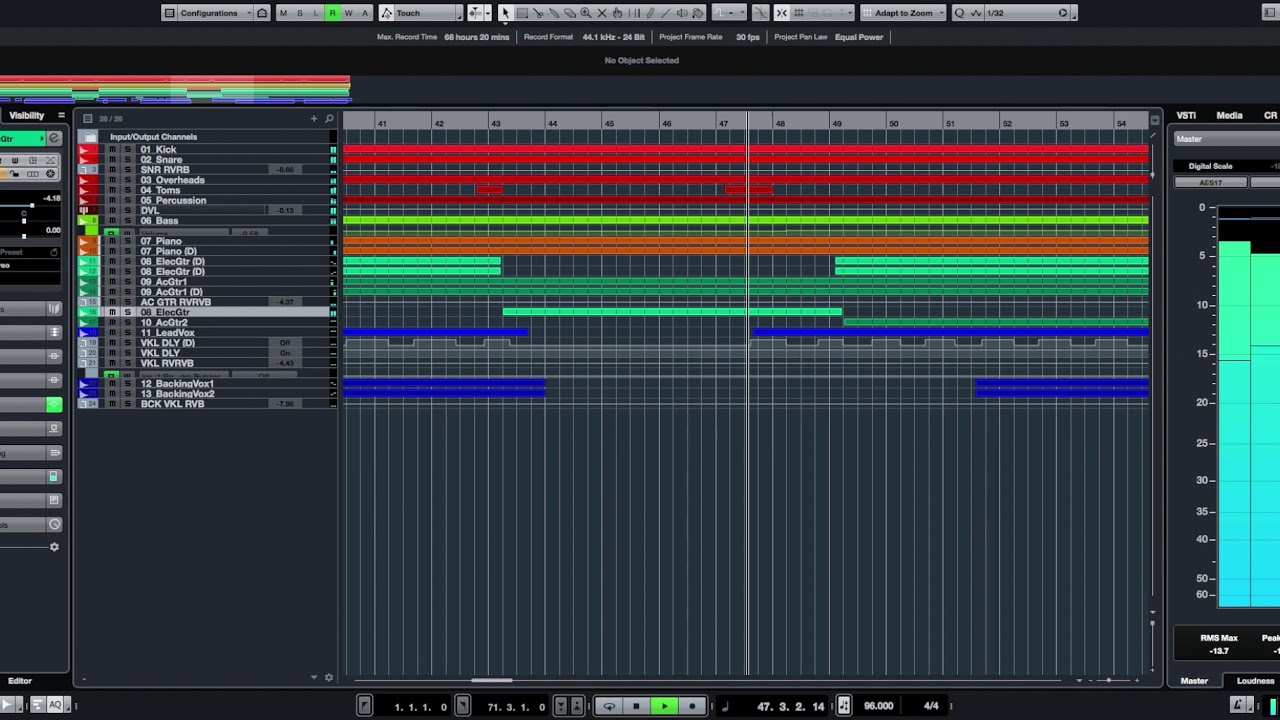Toggle Auto-Scroll button
The width and height of the screenshot is (1280, 720).
tap(474, 13)
